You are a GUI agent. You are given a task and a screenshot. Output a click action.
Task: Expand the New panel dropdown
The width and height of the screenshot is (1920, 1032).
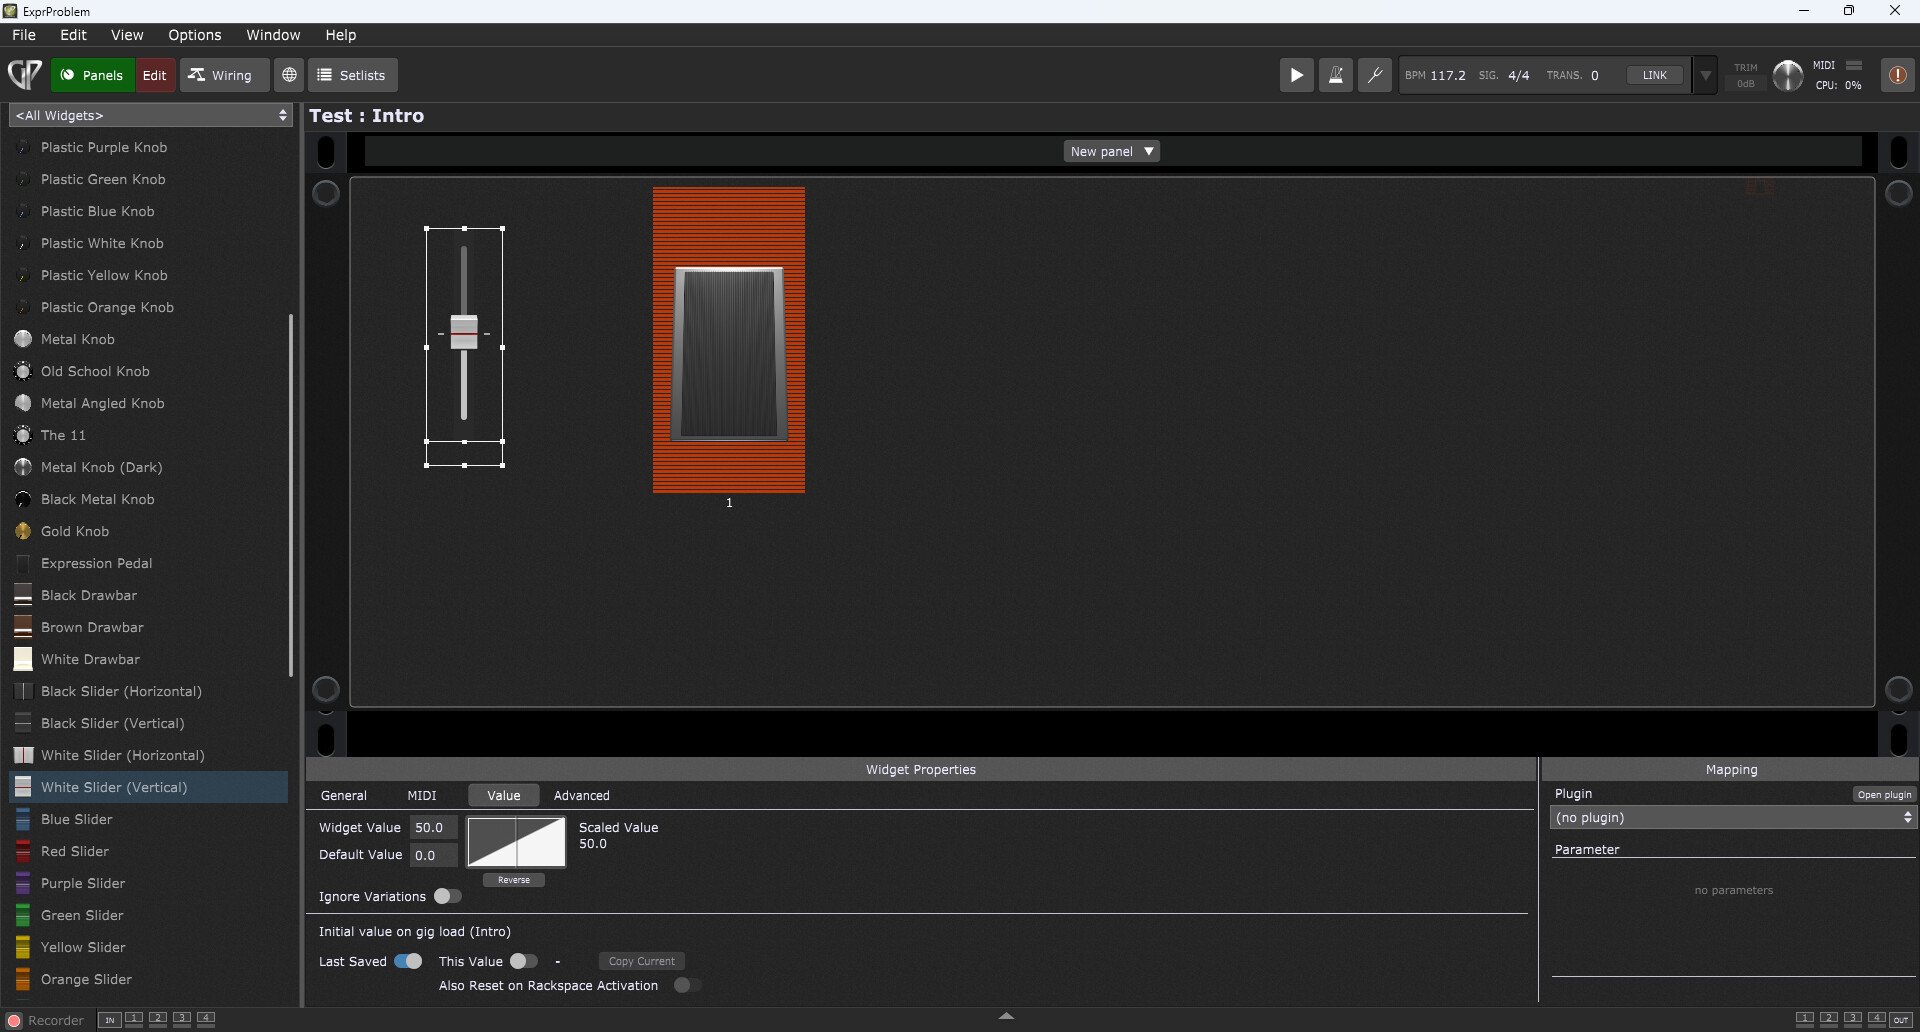1111,151
